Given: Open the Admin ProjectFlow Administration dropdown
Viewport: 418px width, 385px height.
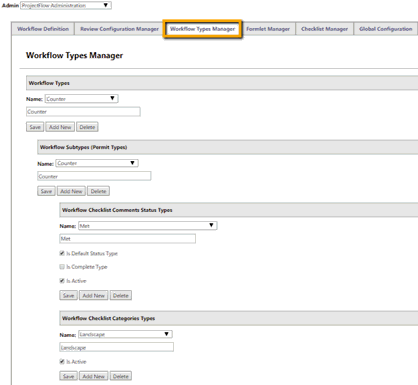Looking at the screenshot, I should (66, 5).
